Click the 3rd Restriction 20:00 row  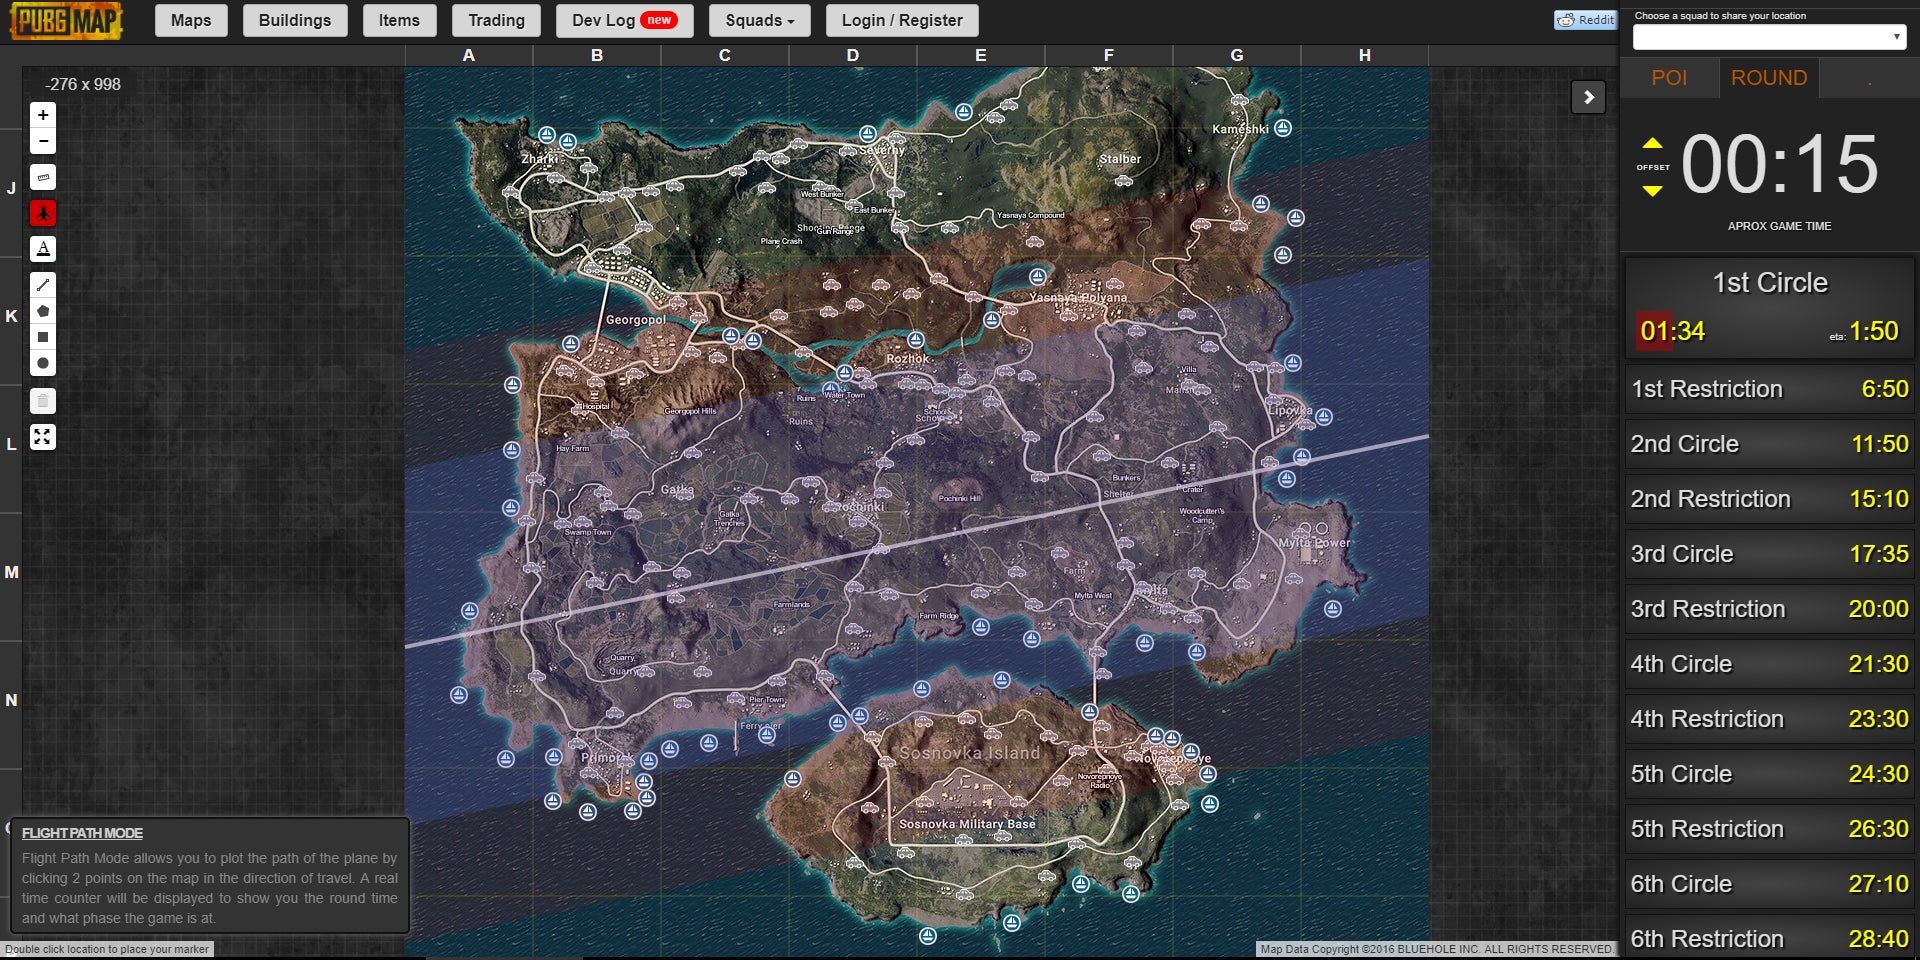click(x=1769, y=609)
